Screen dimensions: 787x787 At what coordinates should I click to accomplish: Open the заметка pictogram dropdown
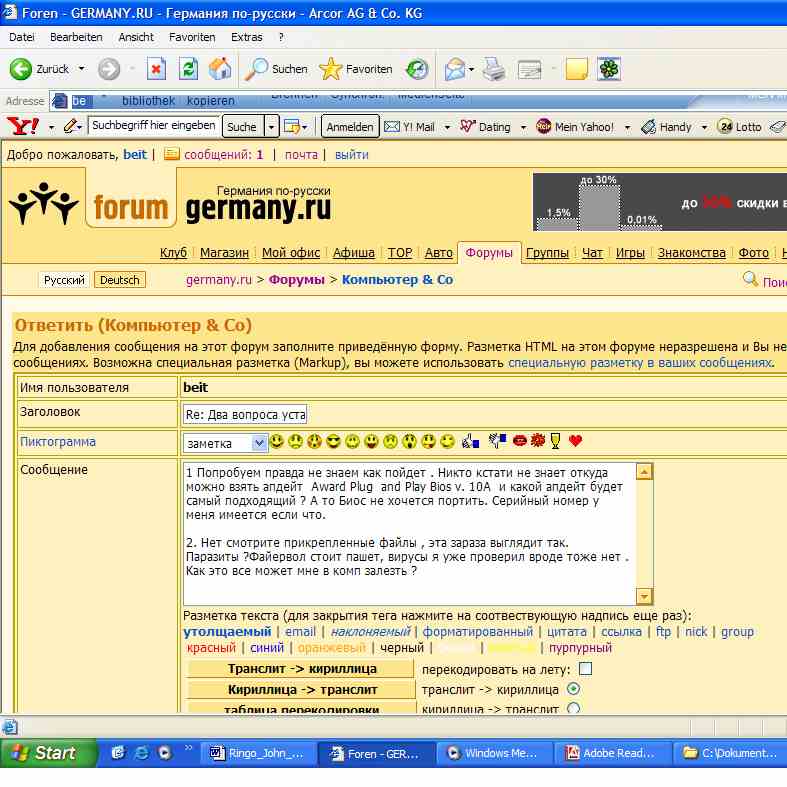point(225,443)
